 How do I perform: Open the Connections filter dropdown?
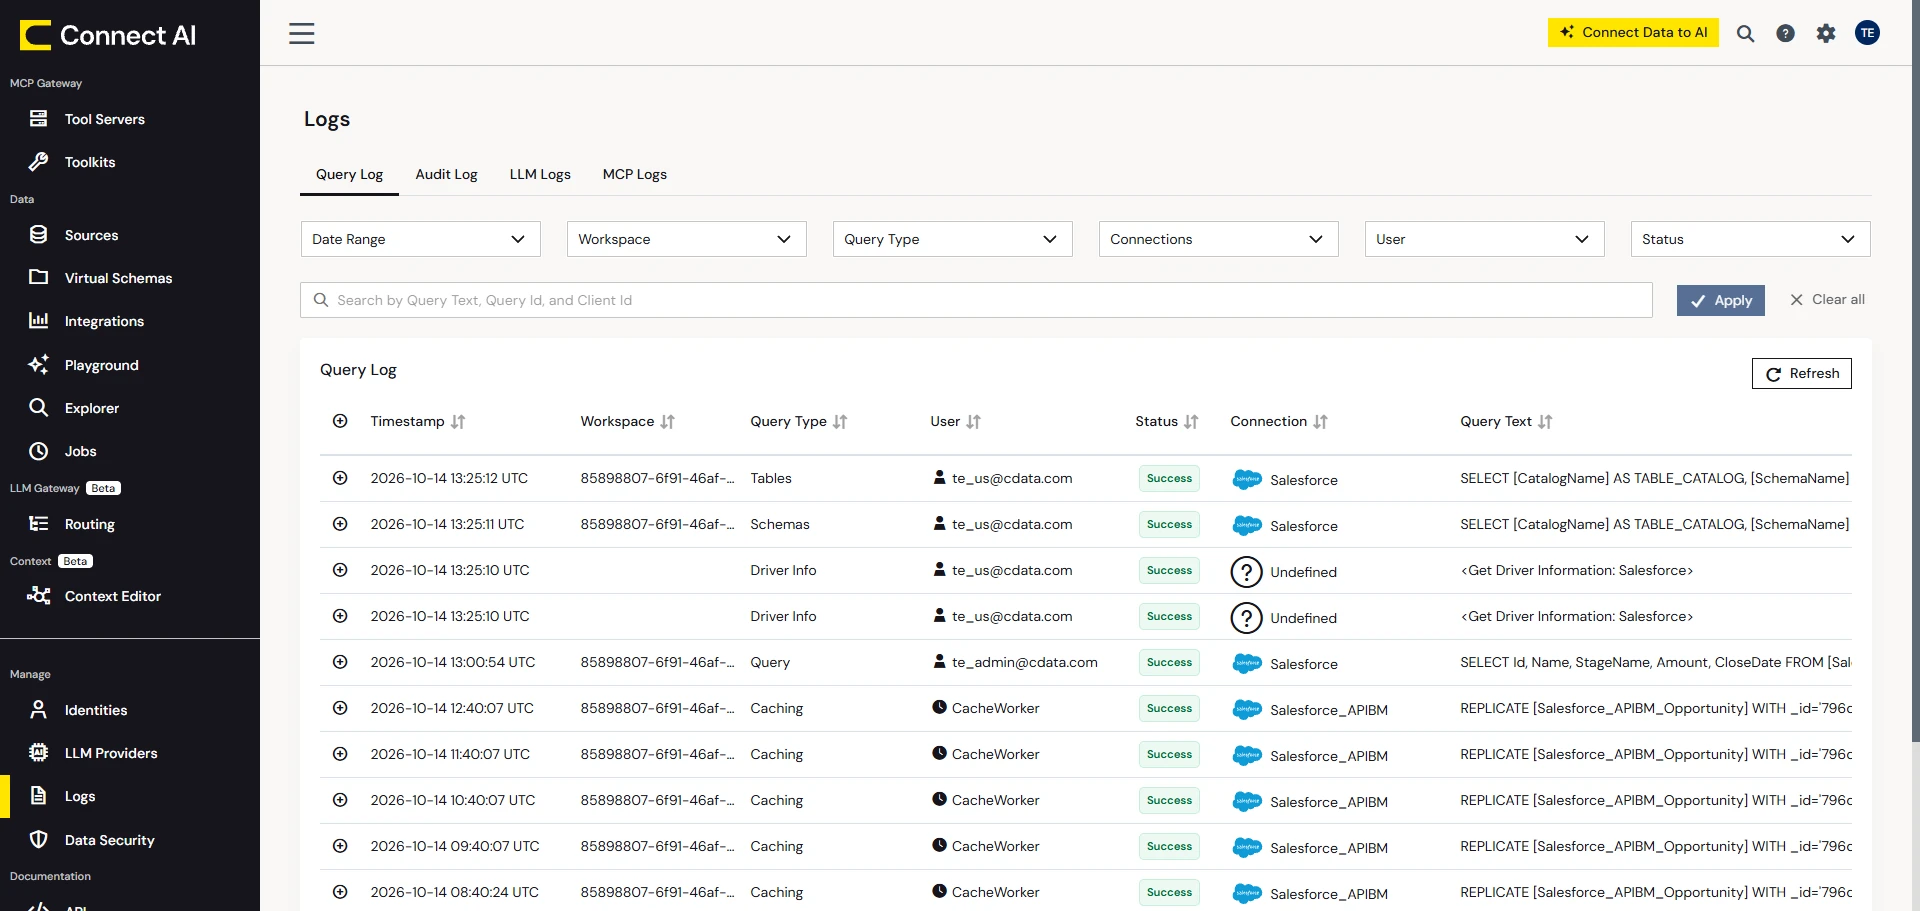coord(1218,239)
